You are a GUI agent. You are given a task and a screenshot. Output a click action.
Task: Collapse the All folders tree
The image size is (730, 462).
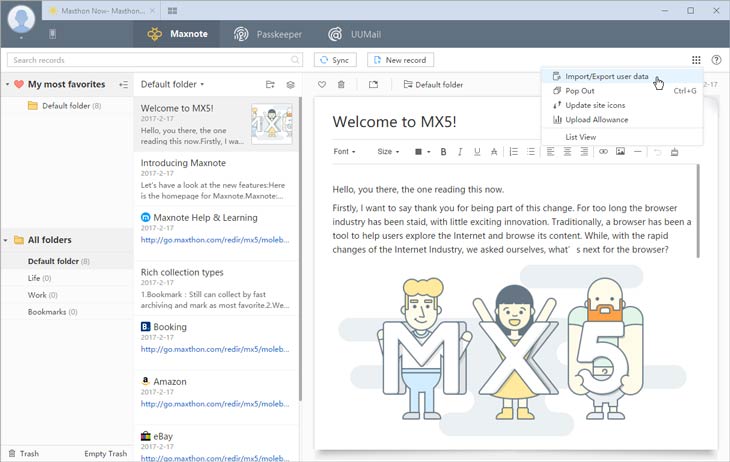[x=6, y=240]
